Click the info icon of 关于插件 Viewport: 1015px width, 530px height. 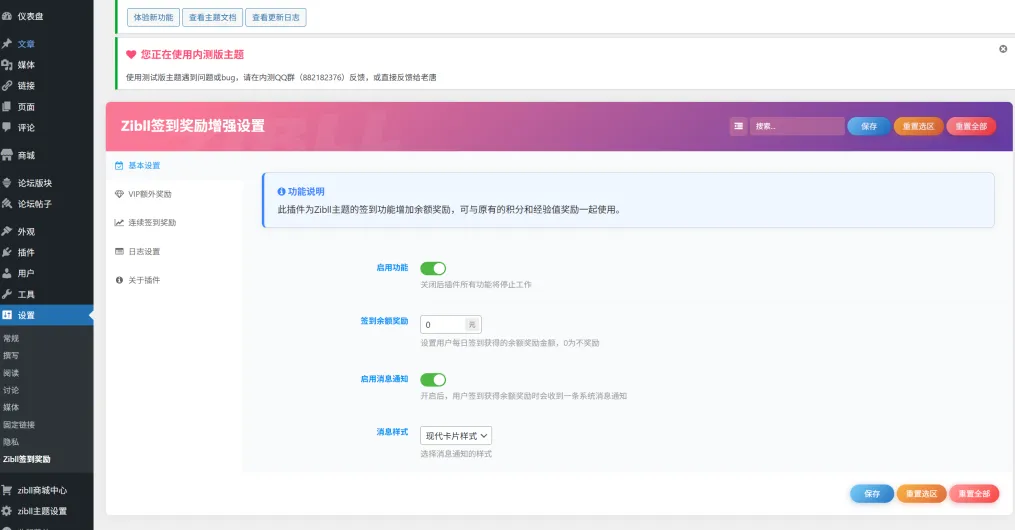pyautogui.click(x=119, y=280)
